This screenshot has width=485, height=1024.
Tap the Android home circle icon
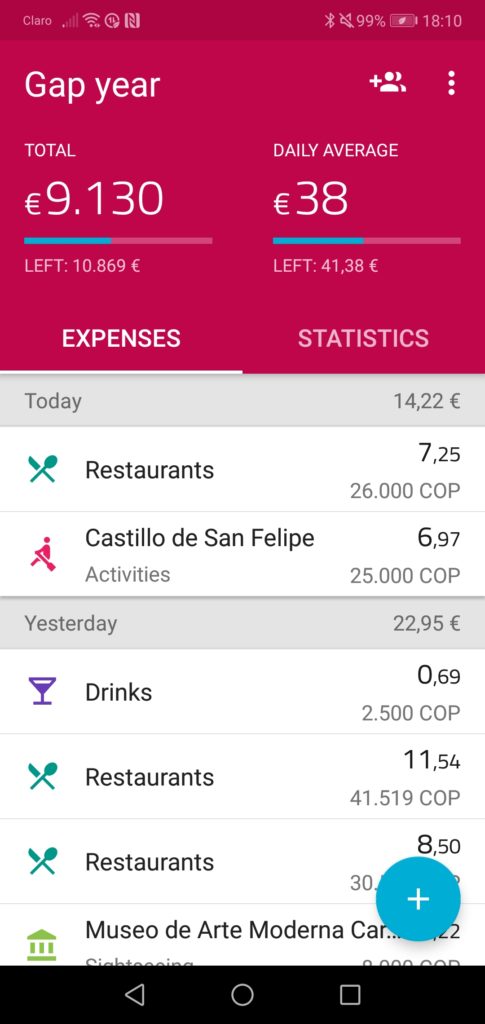coord(242,995)
